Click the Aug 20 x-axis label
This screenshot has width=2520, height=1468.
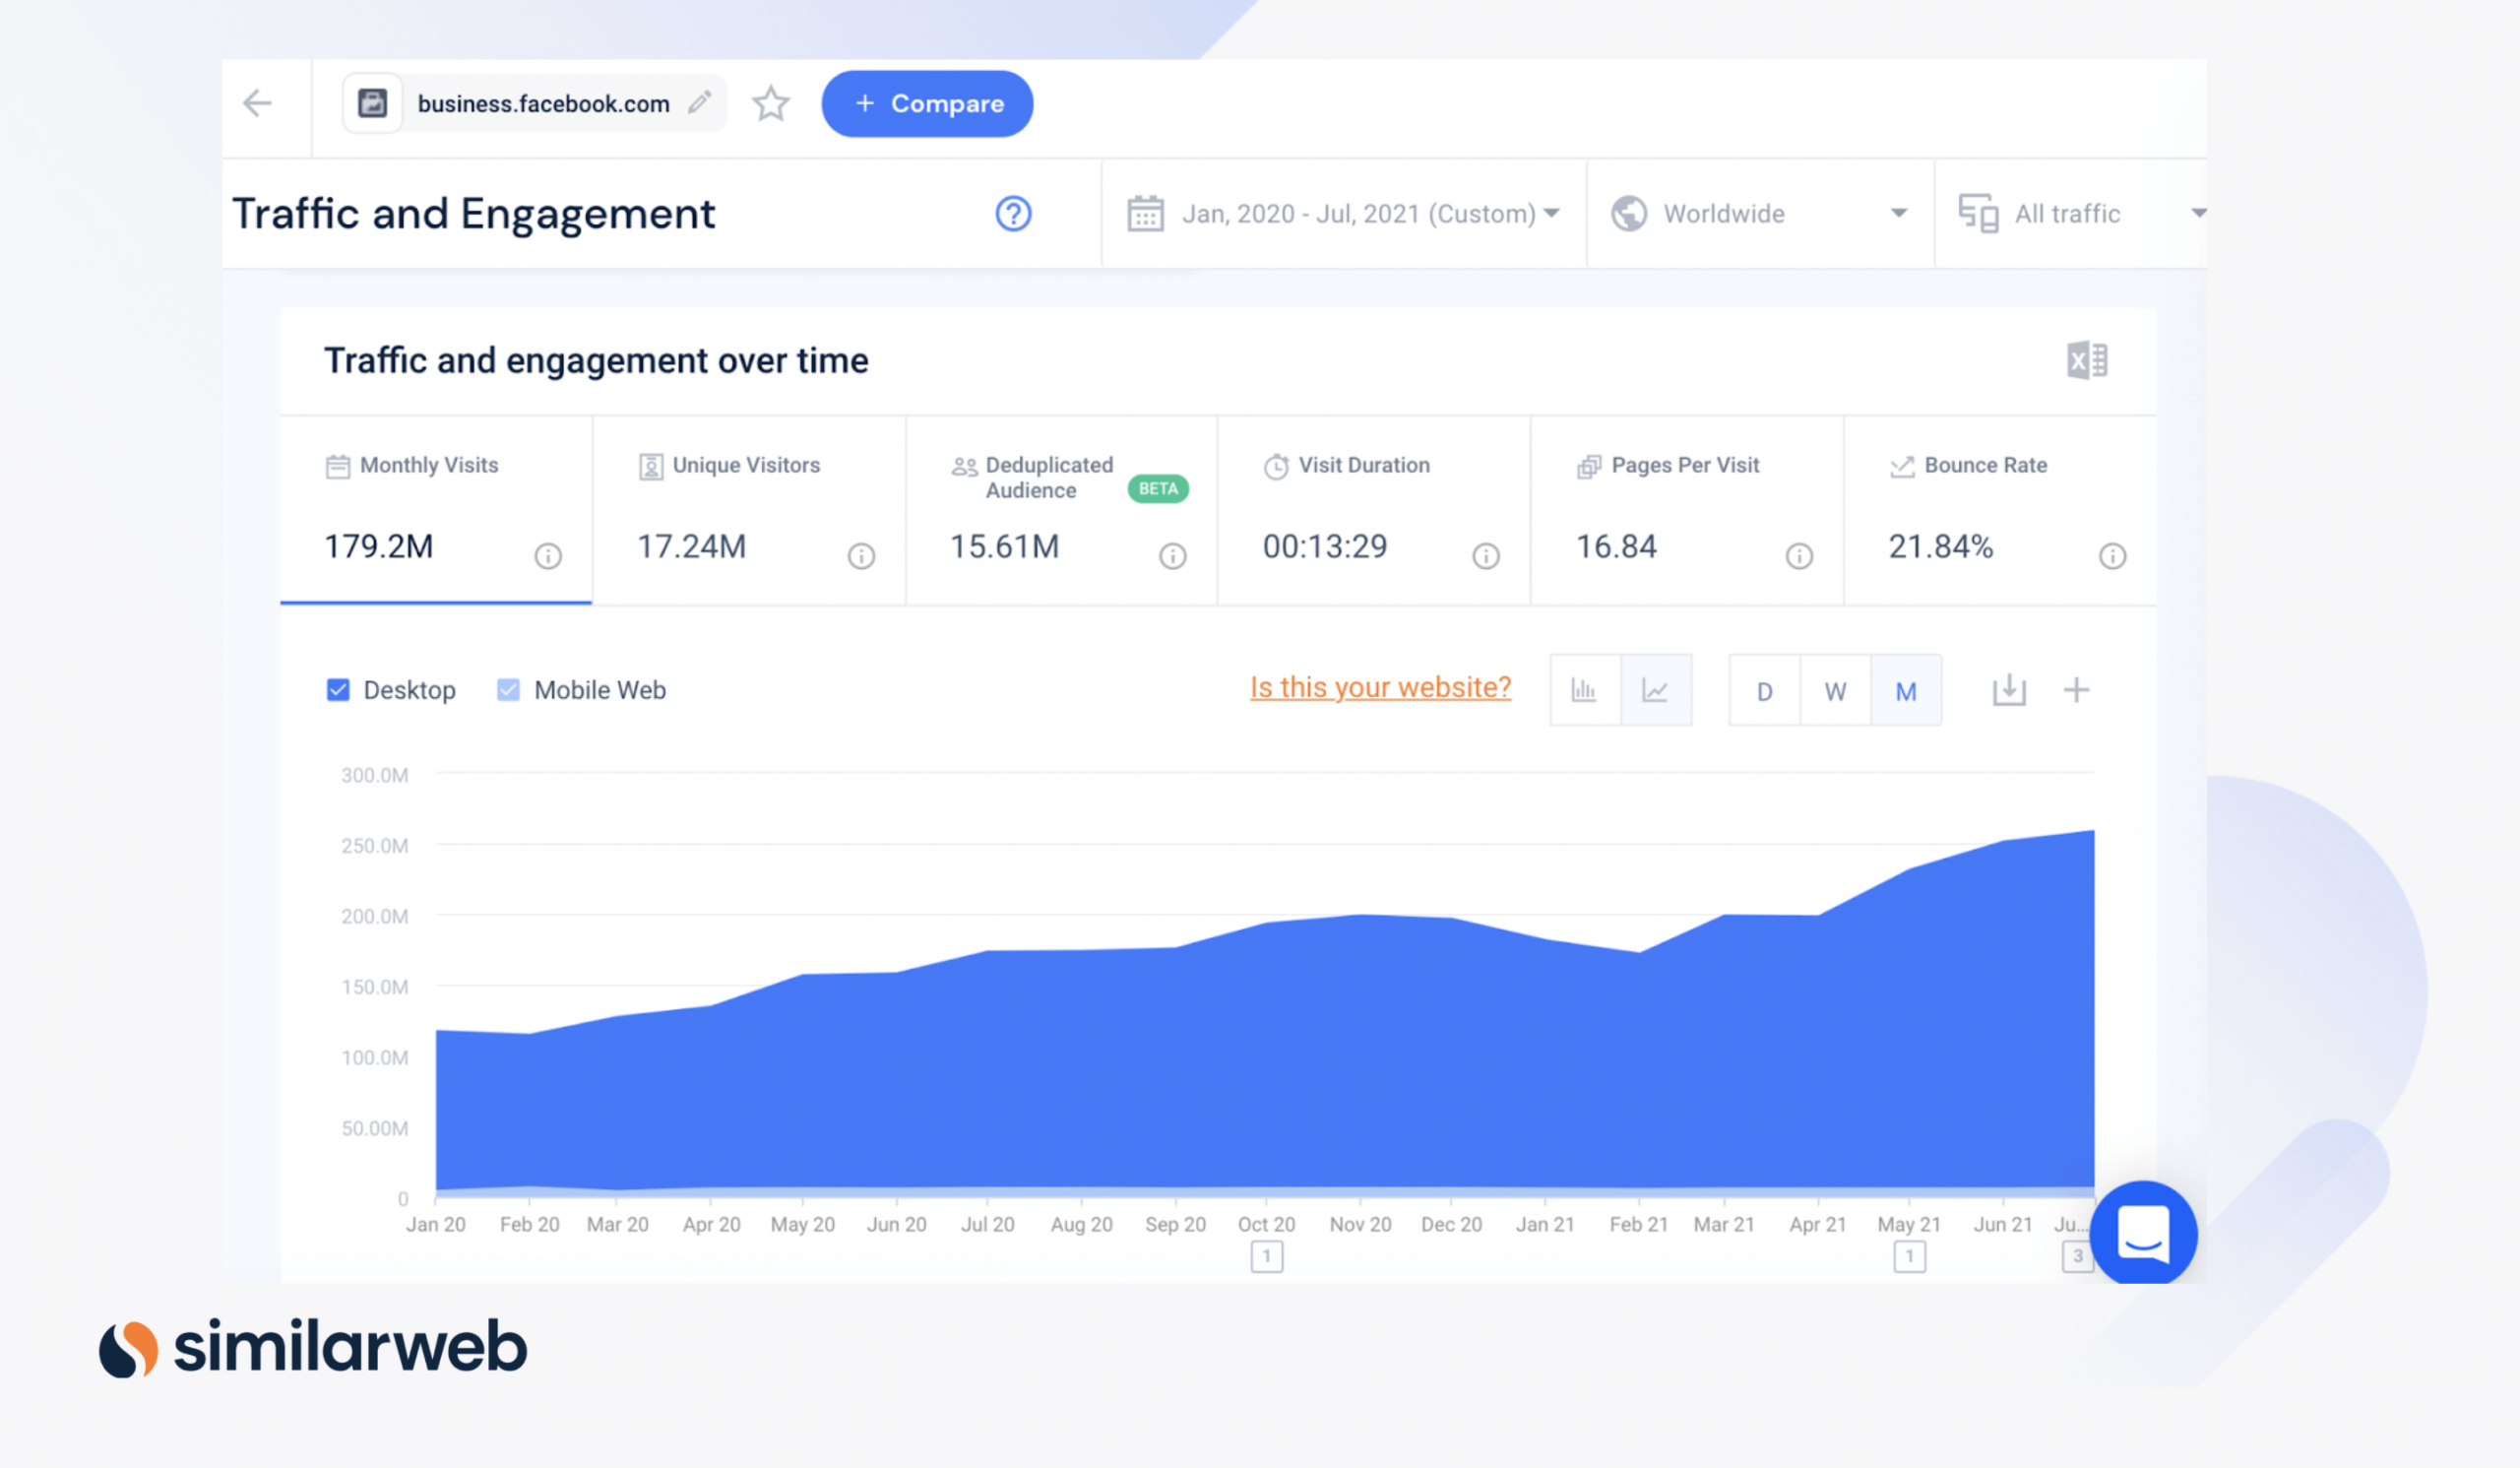[1082, 1224]
